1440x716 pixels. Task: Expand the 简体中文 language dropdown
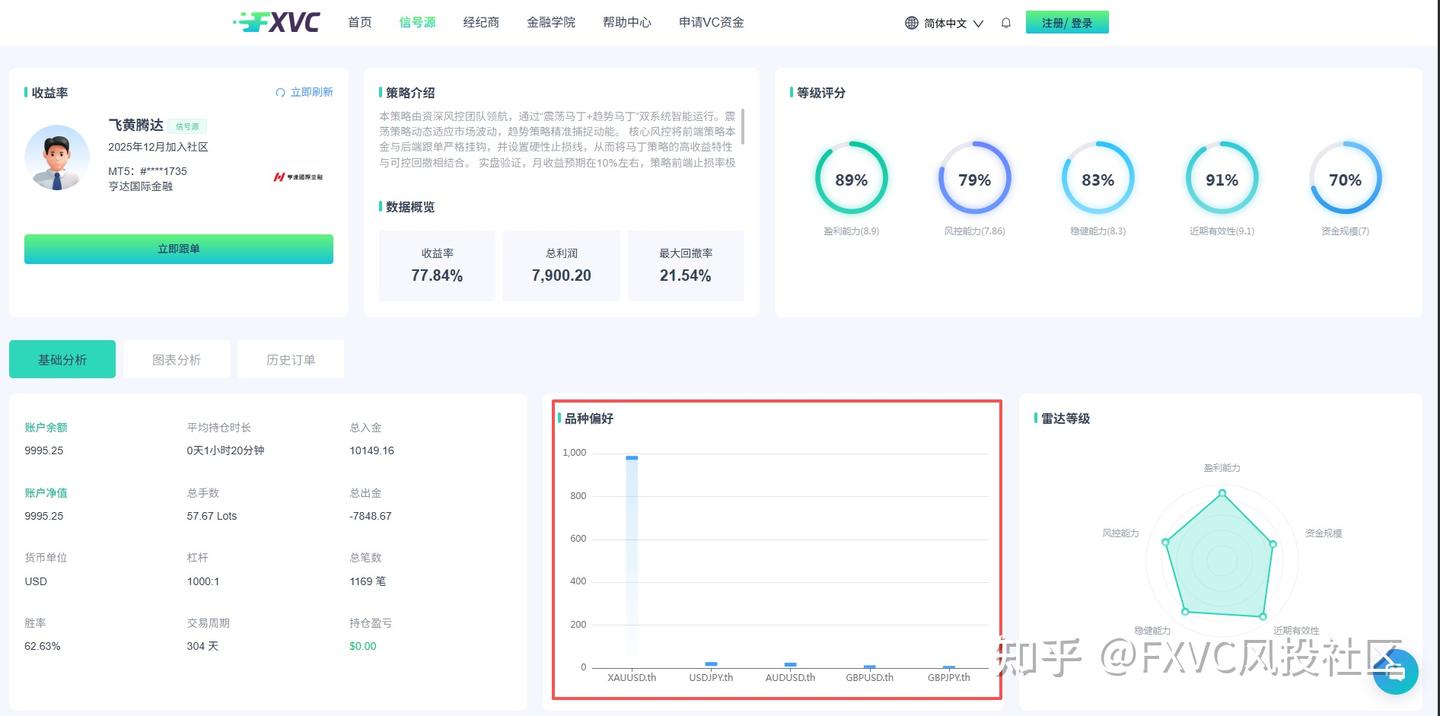click(x=945, y=21)
